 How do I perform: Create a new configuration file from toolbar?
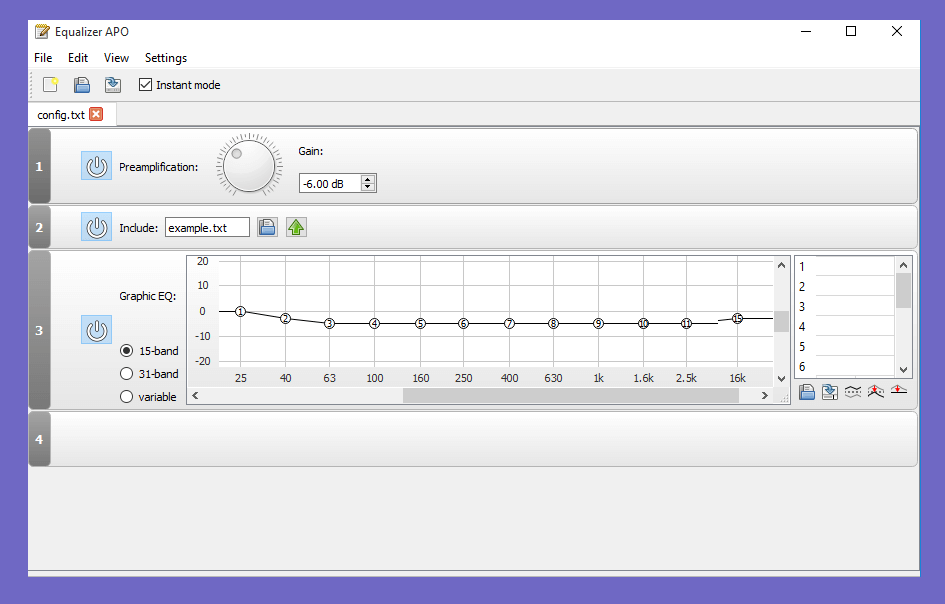[51, 85]
